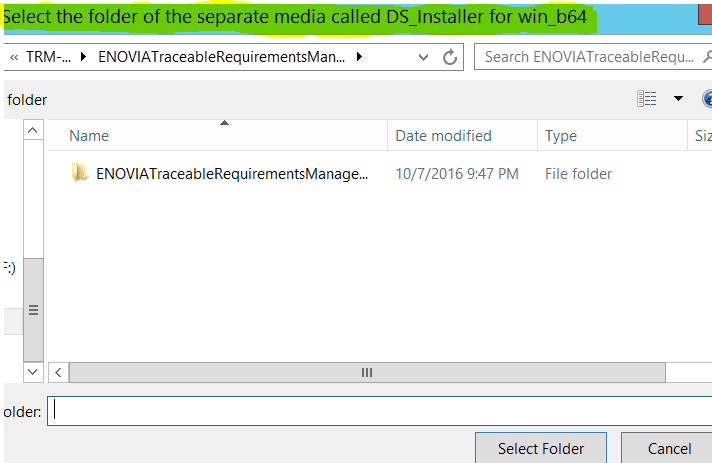The height and width of the screenshot is (463, 712).
Task: Sort by the Type column header
Action: click(x=613, y=136)
